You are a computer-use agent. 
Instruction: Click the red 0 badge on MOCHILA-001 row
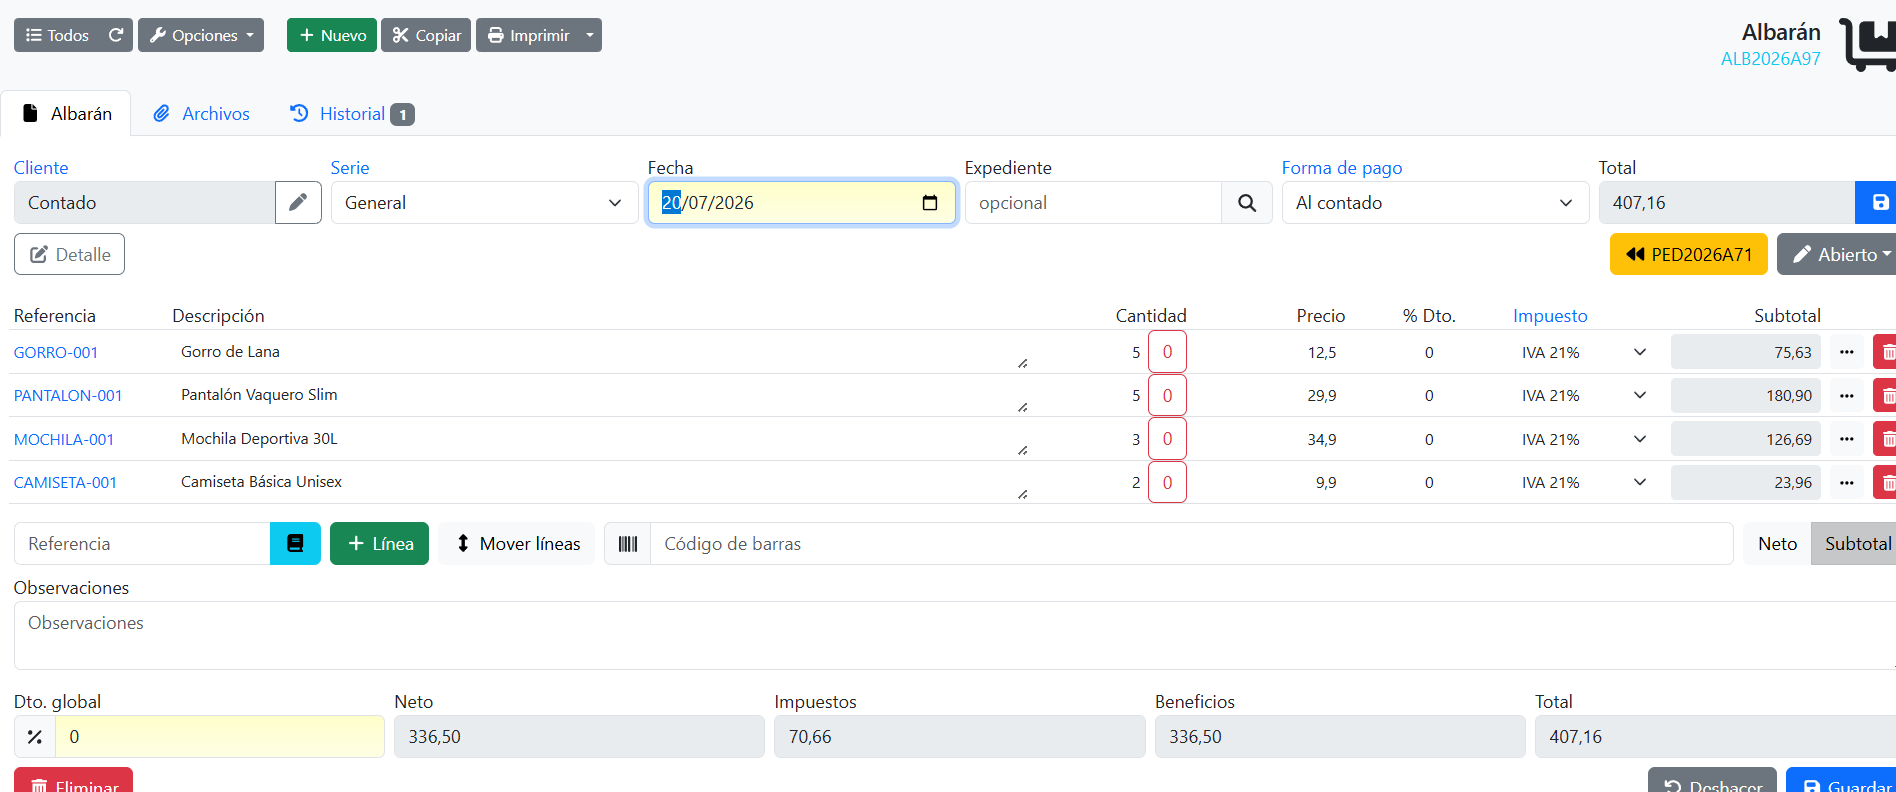[x=1167, y=439]
